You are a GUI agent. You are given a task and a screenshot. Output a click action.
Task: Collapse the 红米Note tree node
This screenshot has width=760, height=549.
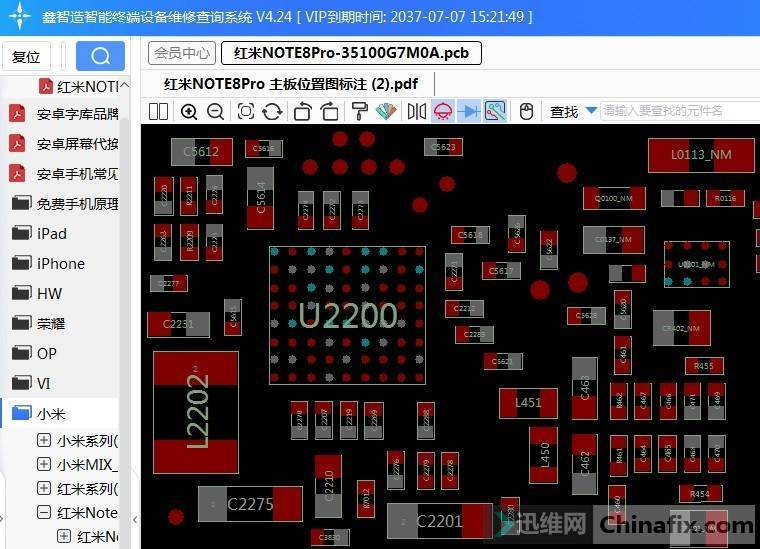point(43,512)
